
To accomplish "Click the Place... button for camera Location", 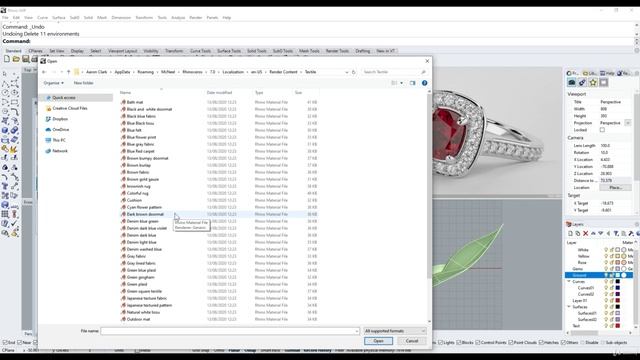I will (x=615, y=187).
